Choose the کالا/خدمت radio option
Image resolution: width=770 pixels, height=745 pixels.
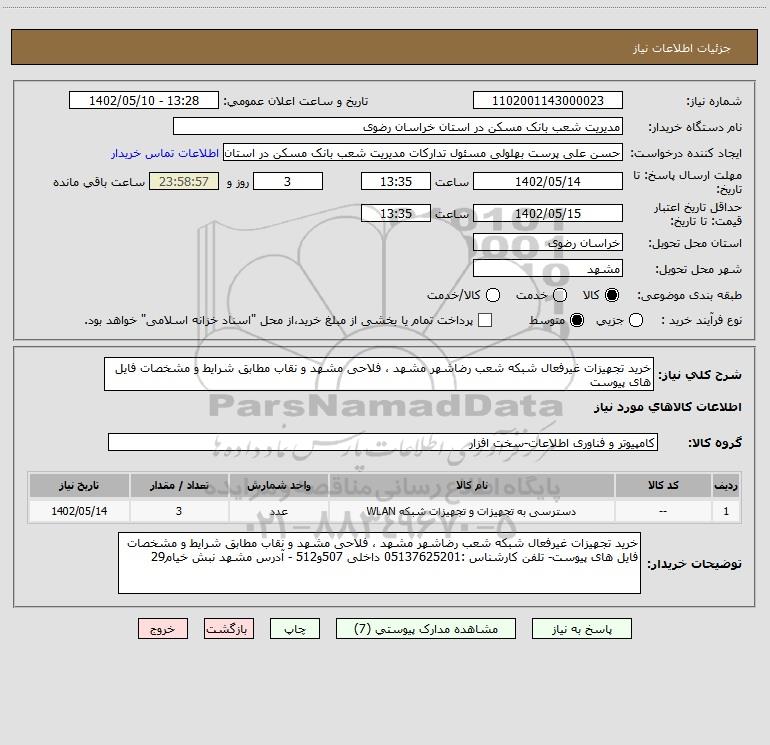[493, 295]
